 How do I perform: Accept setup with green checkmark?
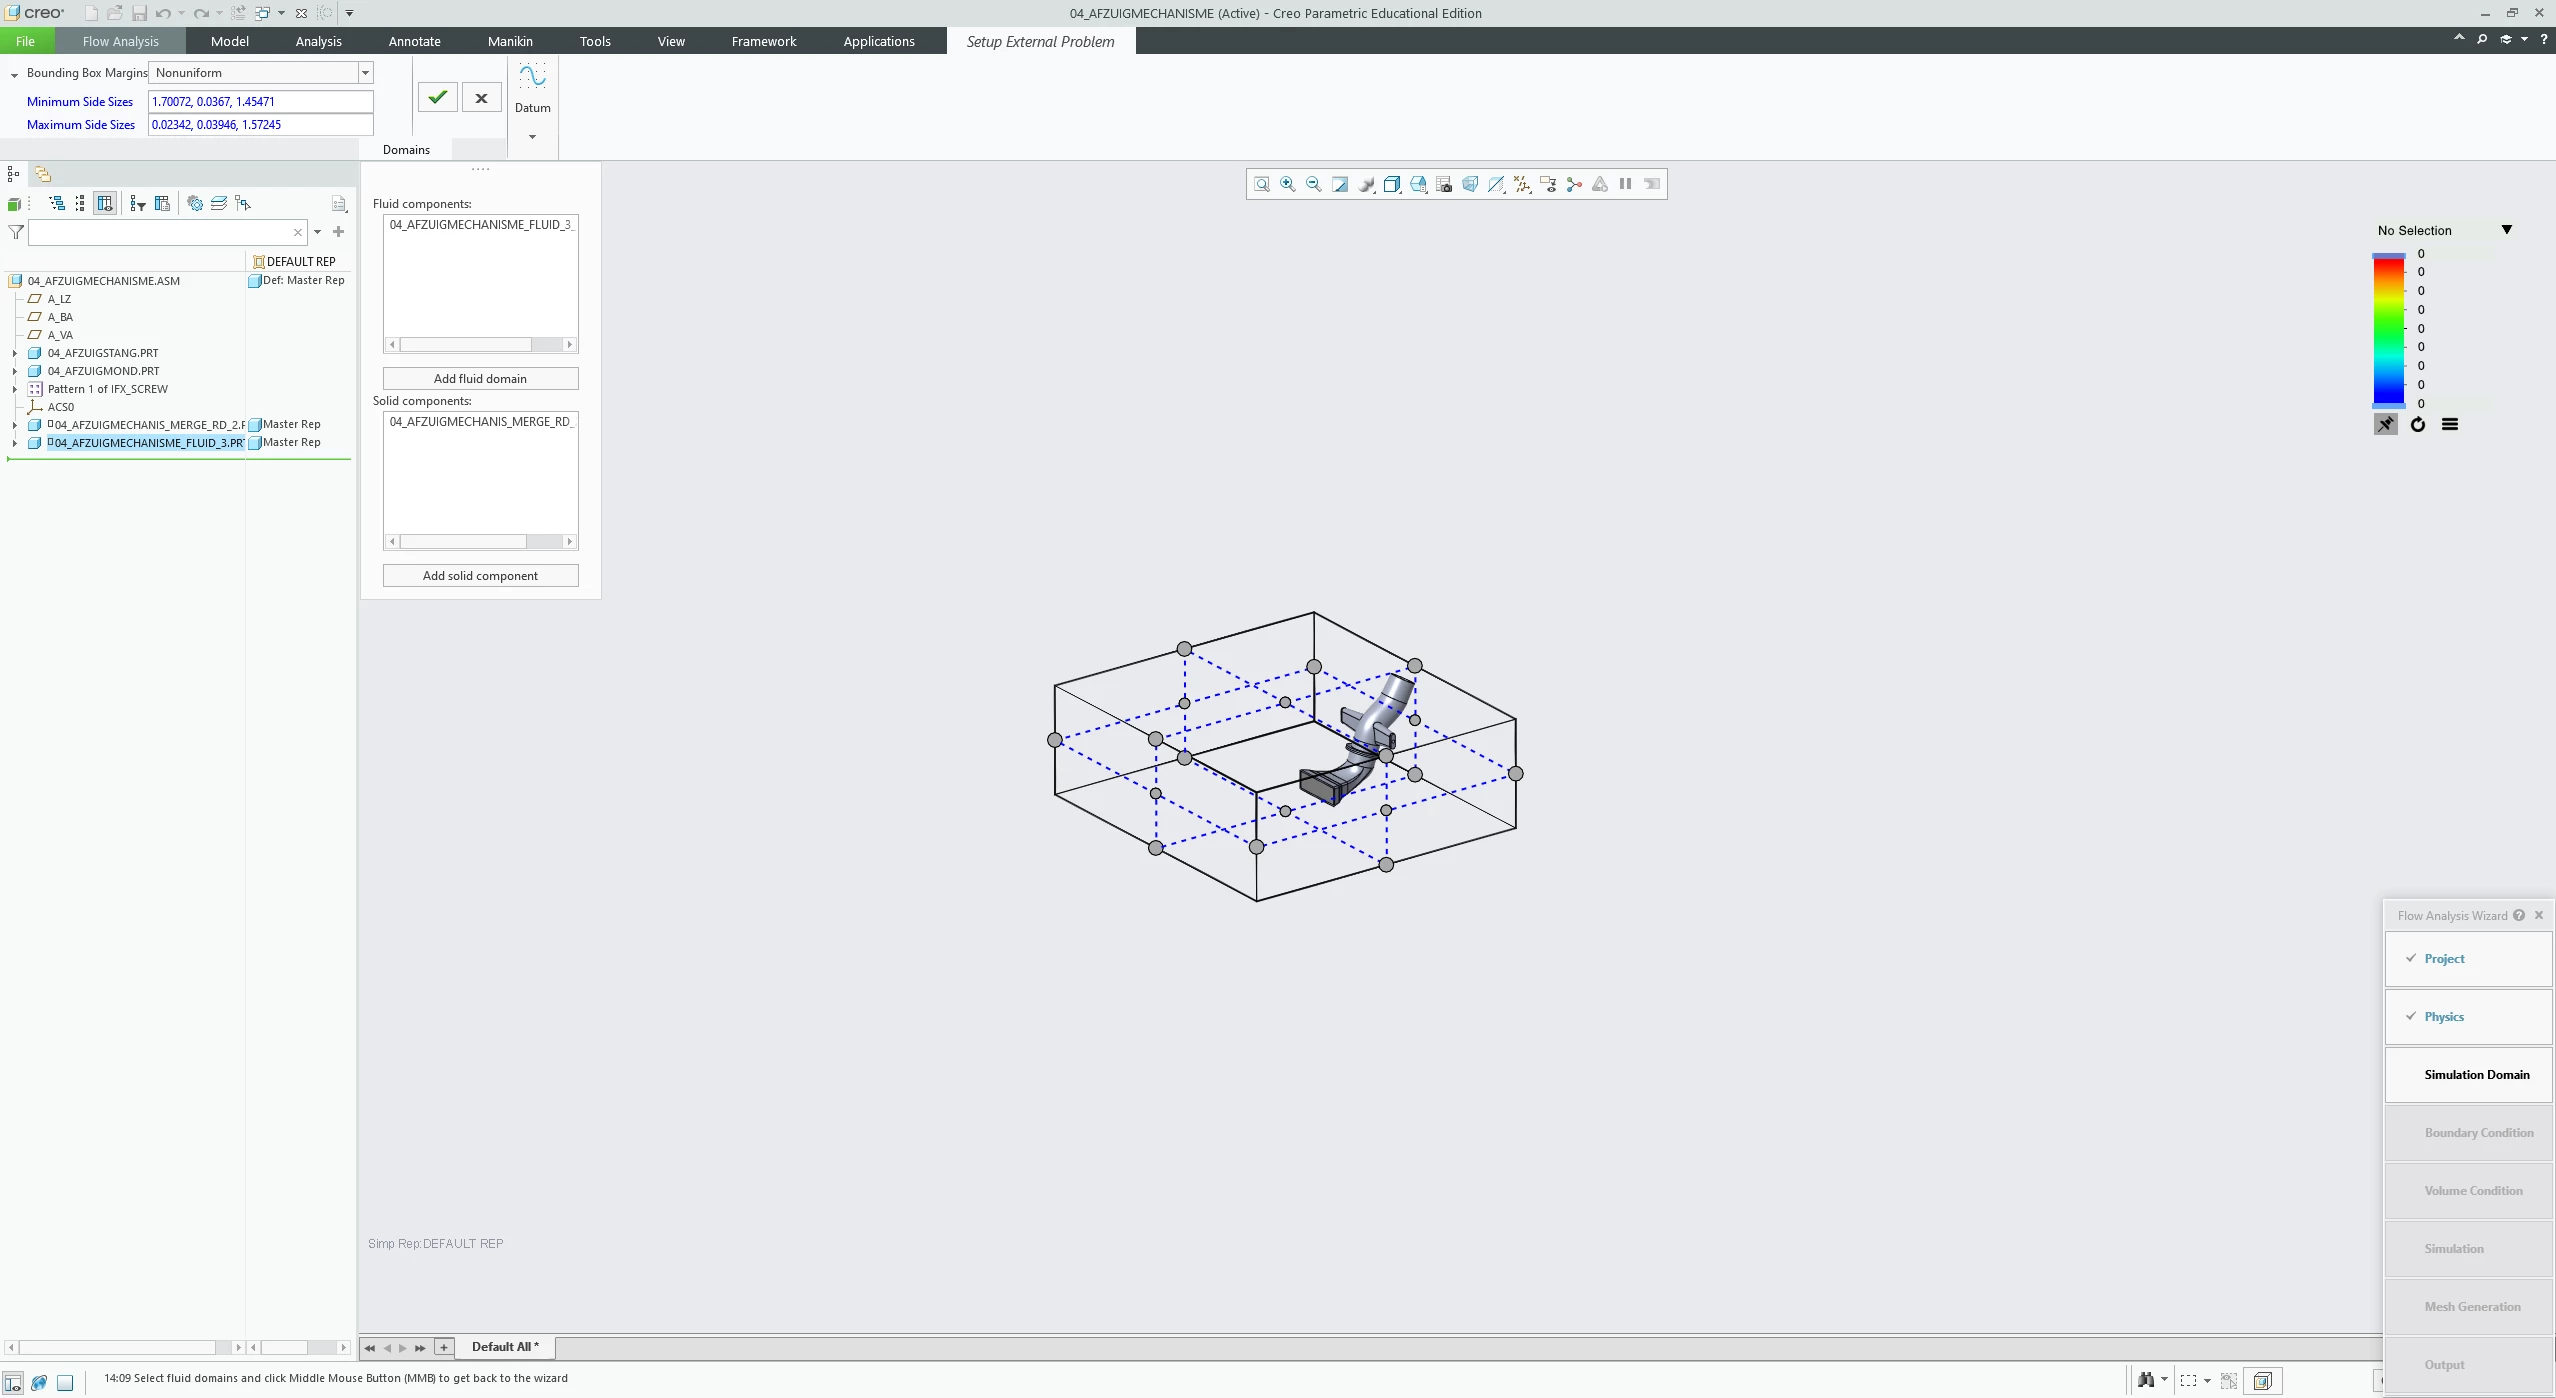click(x=437, y=98)
